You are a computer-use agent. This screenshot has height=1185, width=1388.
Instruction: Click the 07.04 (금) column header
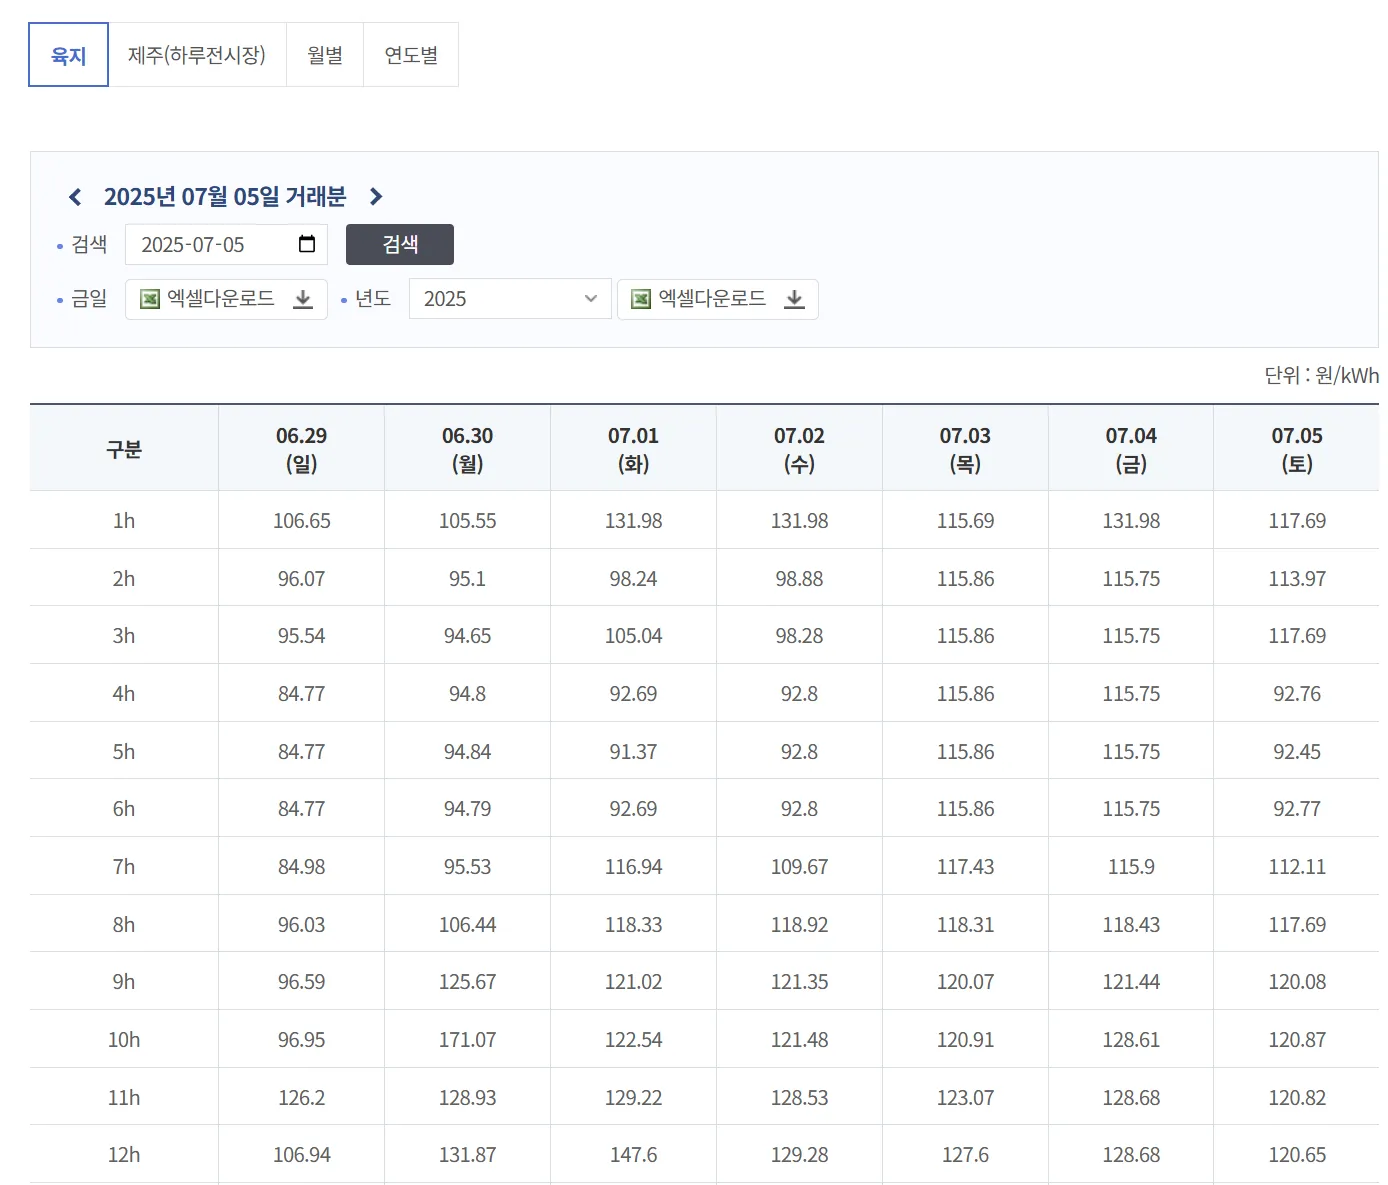pos(1131,449)
